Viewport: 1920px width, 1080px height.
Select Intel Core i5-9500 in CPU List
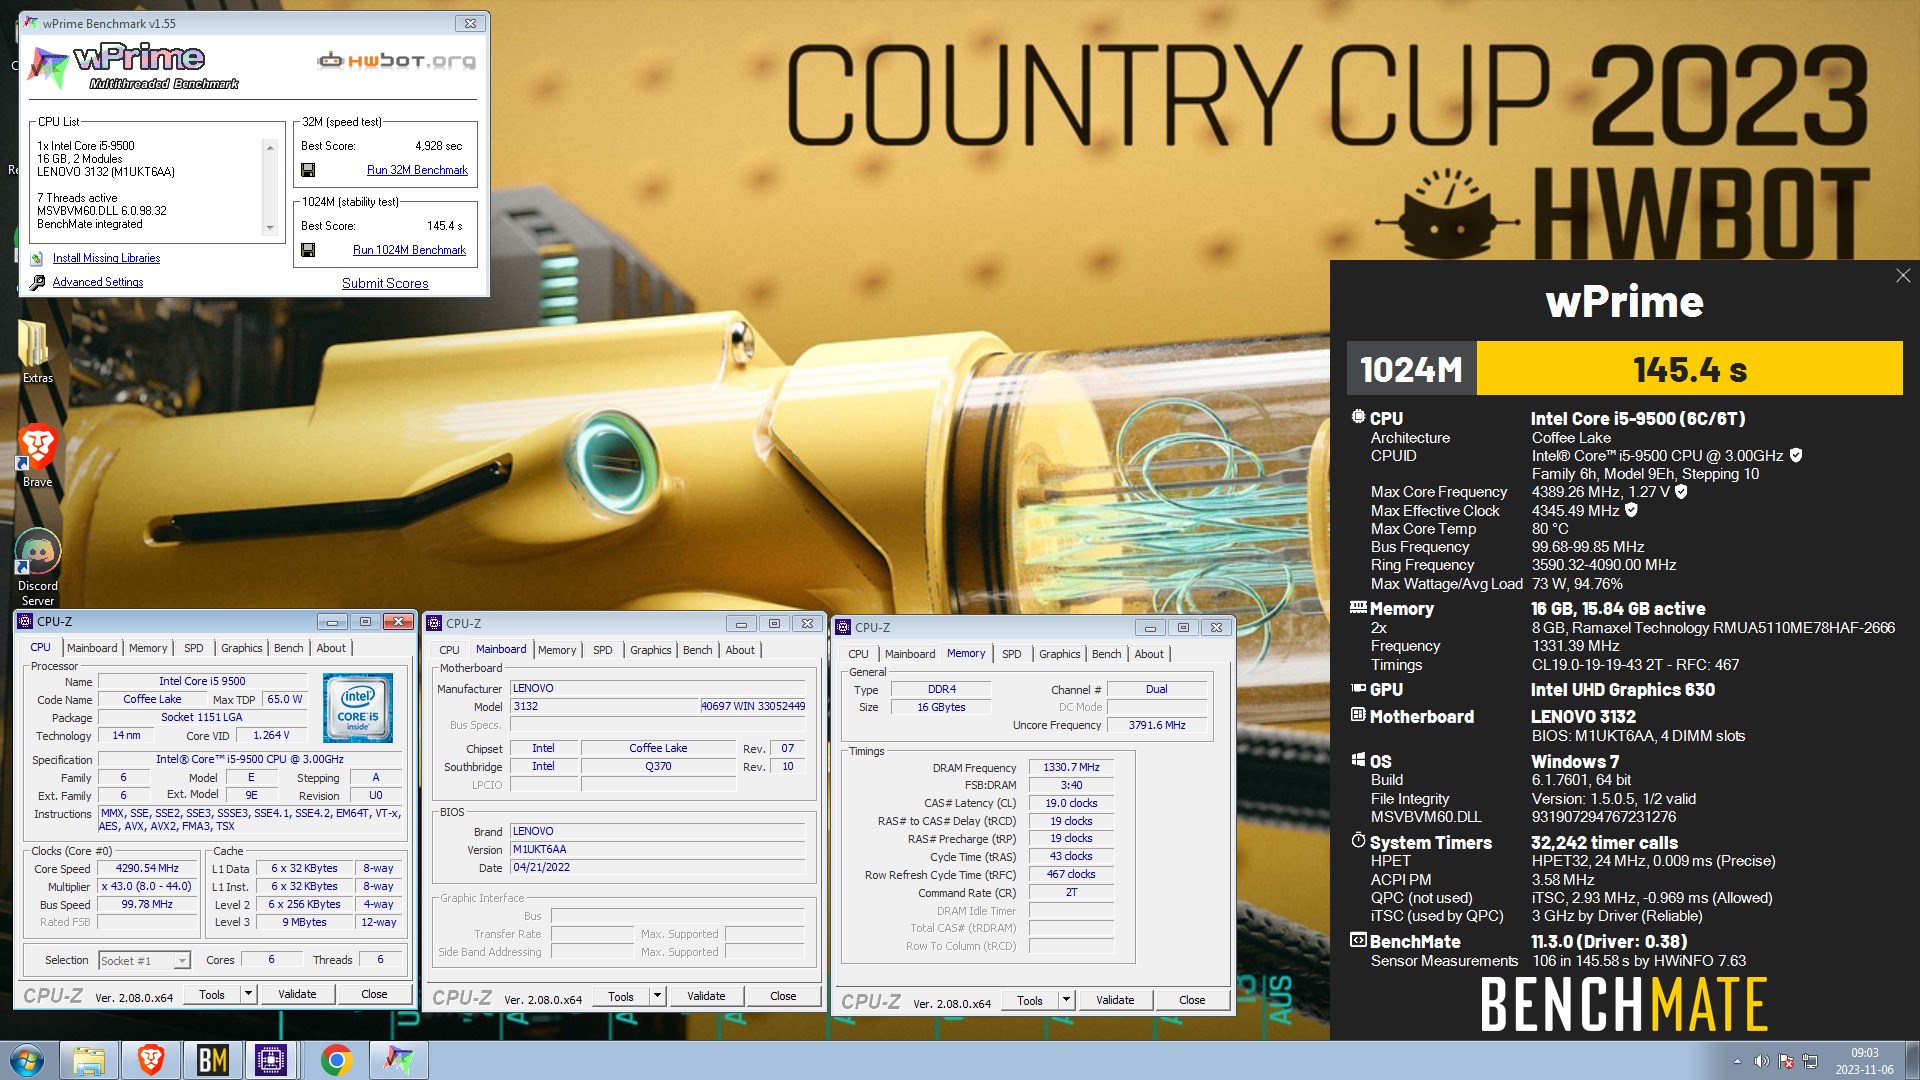[86, 146]
